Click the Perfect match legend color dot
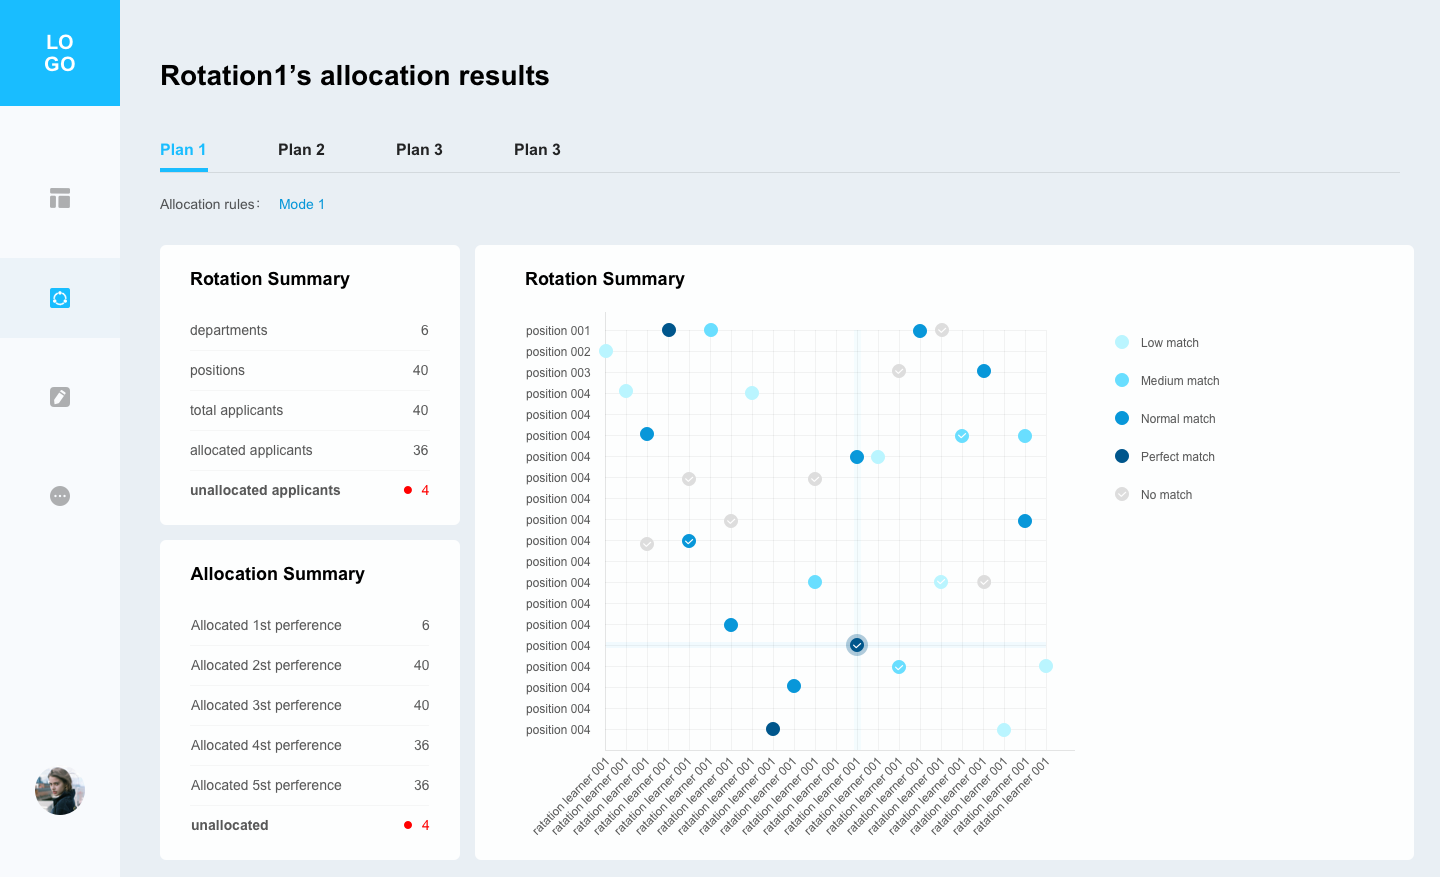The width and height of the screenshot is (1440, 877). pyautogui.click(x=1122, y=457)
